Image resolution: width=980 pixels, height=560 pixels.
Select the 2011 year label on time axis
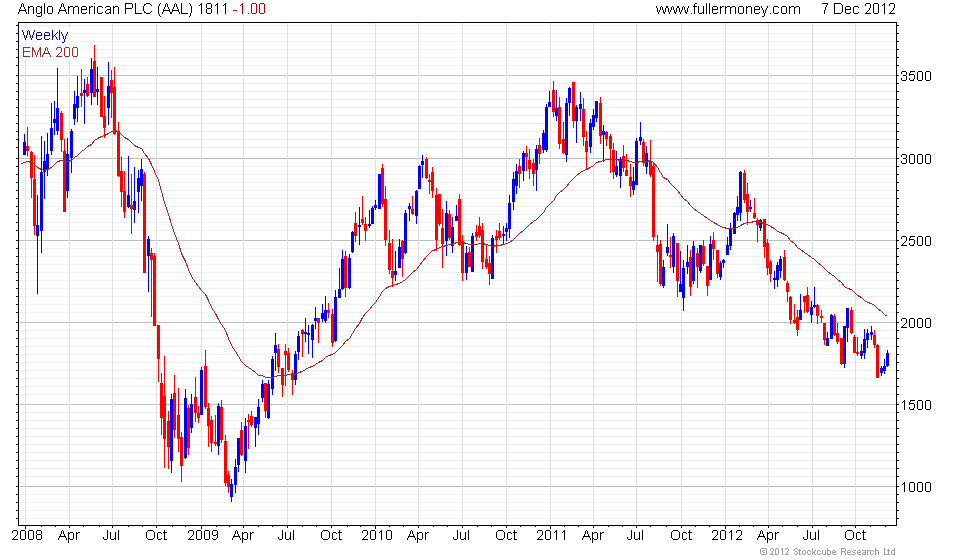click(551, 536)
